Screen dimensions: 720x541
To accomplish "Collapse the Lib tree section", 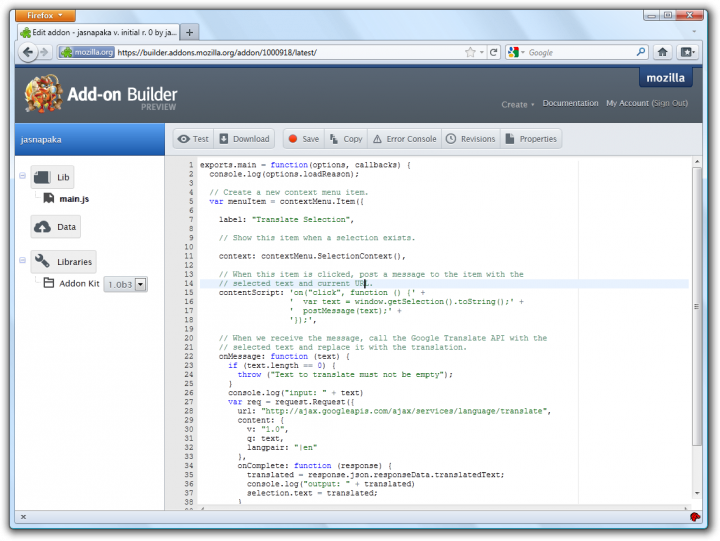I will coord(22,177).
